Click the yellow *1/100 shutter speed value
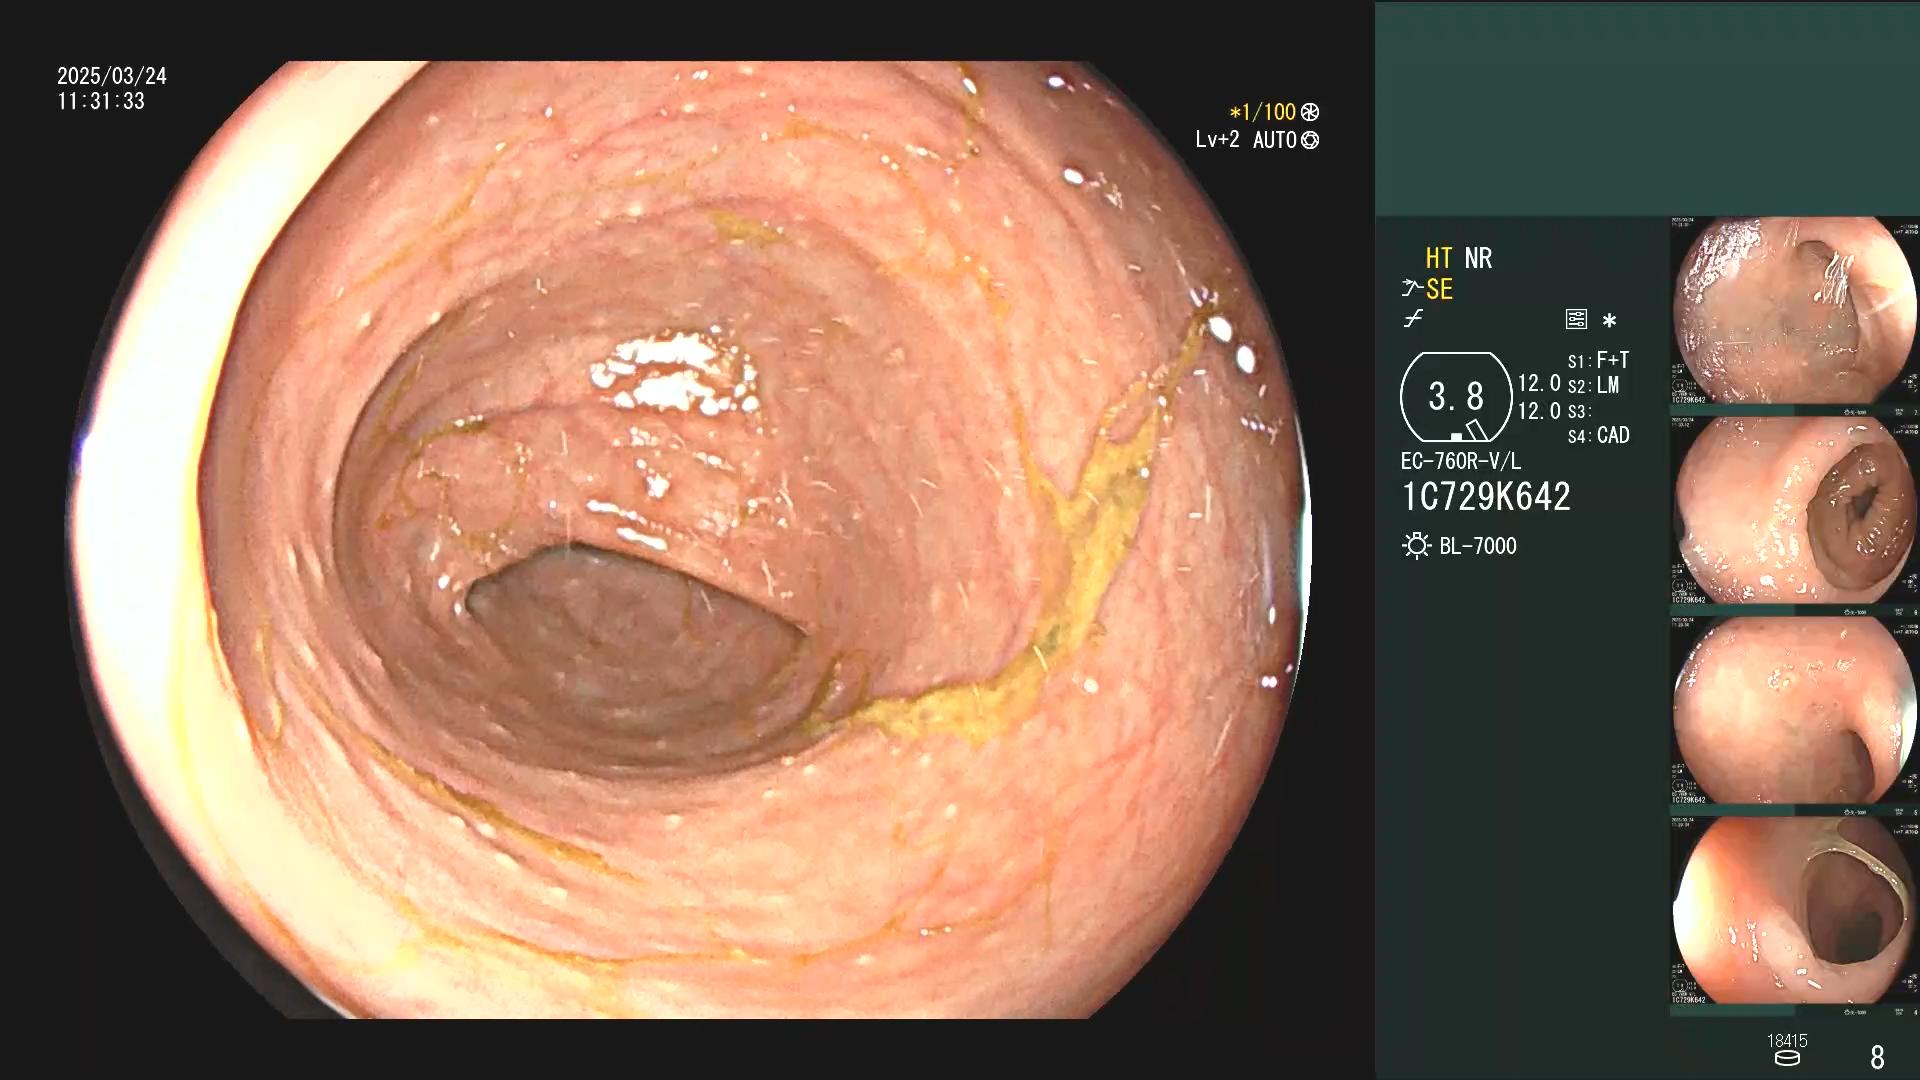 (1262, 112)
